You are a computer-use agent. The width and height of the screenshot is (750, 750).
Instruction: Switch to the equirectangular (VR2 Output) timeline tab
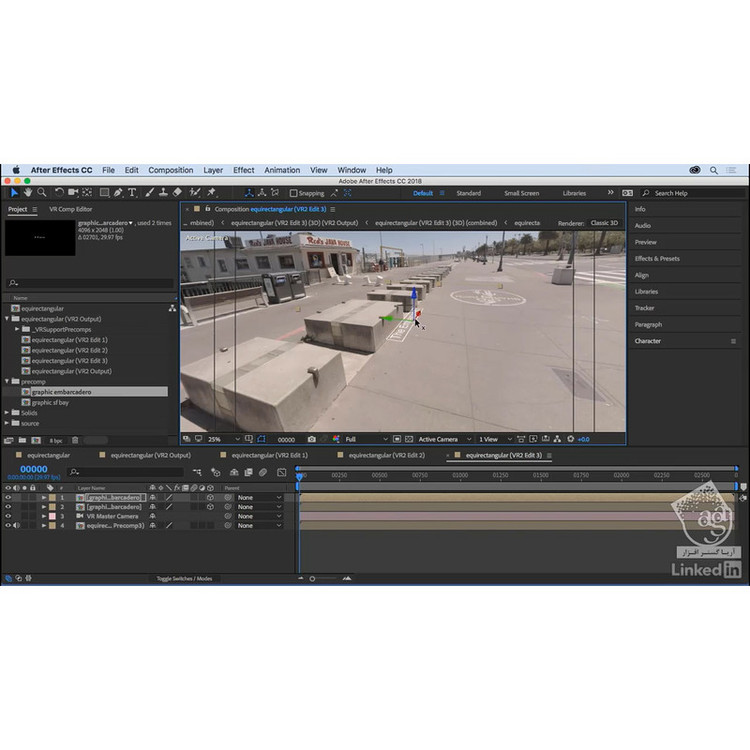tap(152, 455)
